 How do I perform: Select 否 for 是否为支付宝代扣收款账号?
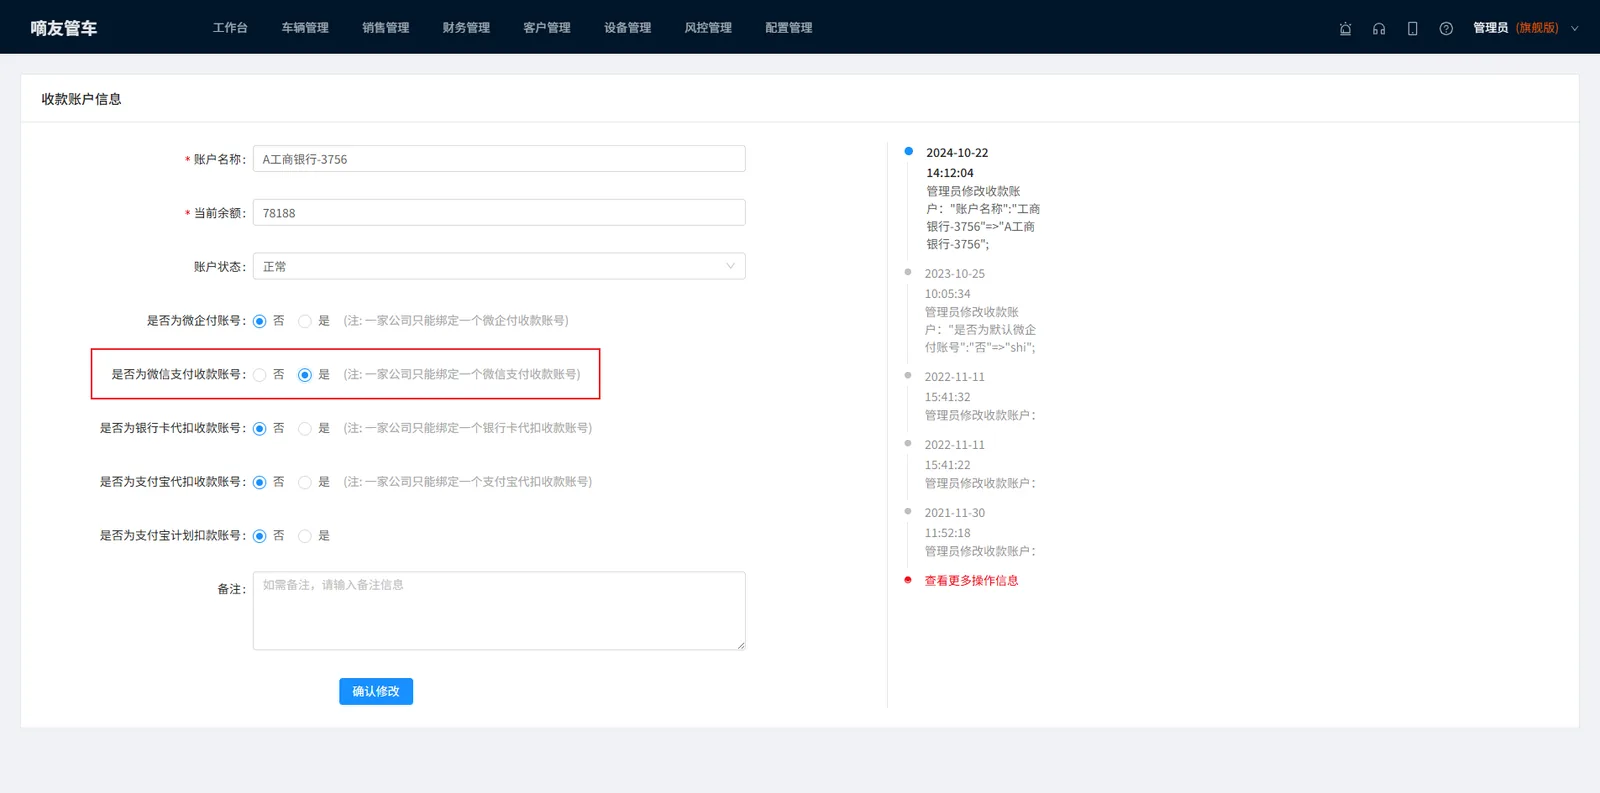pos(260,482)
